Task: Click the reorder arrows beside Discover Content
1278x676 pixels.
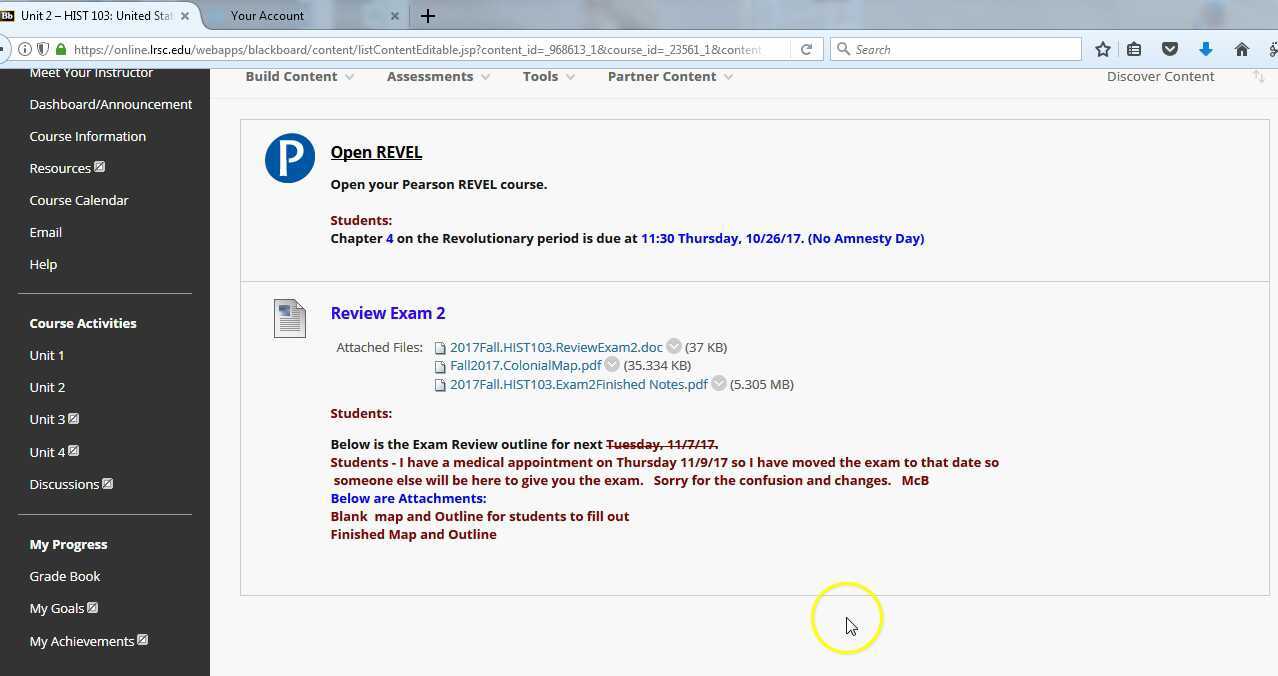Action: coord(1258,76)
